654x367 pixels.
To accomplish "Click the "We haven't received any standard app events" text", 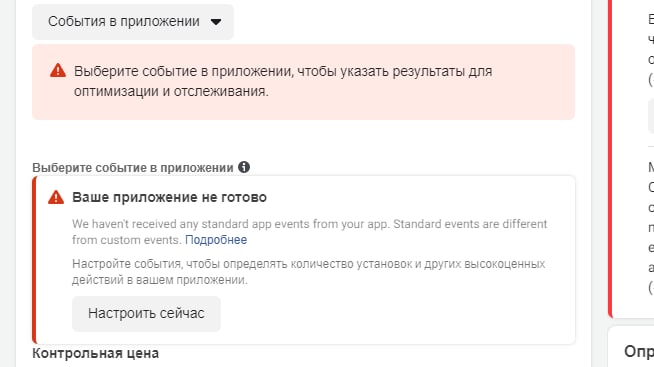I will 309,232.
